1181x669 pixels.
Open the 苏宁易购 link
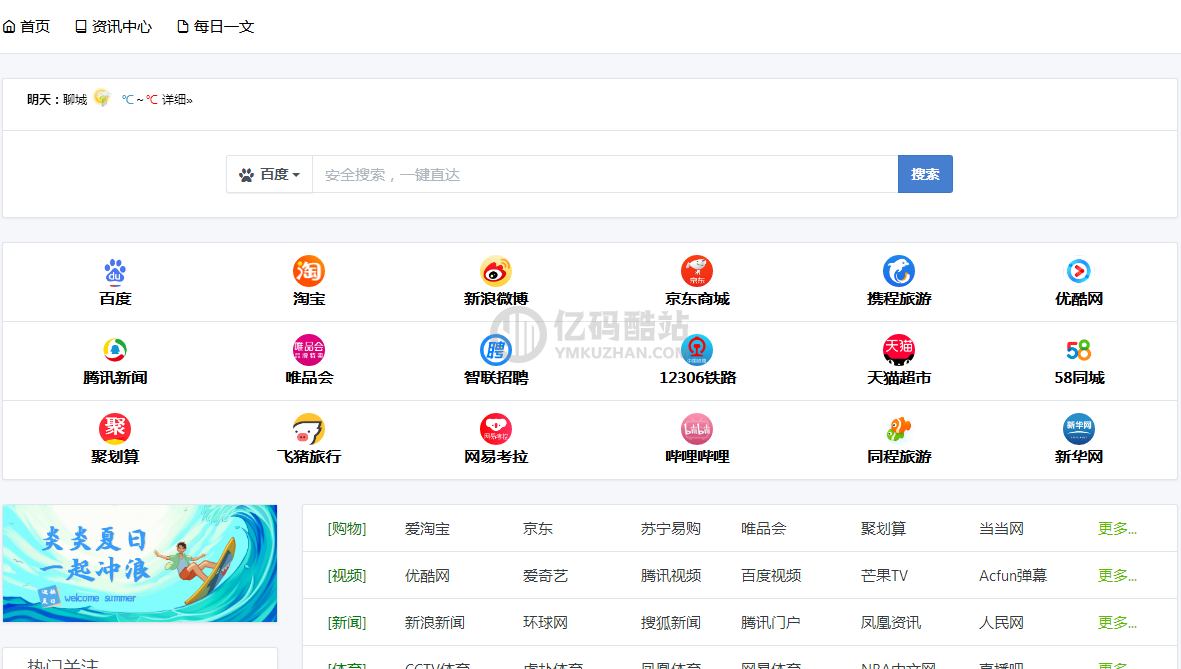(670, 529)
